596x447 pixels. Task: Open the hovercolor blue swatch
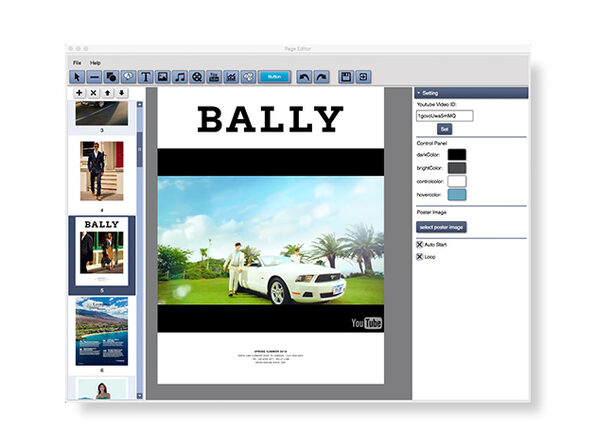coord(457,195)
